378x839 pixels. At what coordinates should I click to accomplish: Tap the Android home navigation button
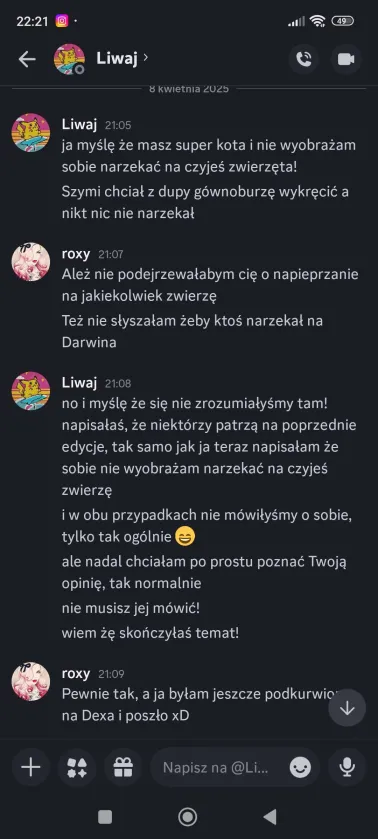pyautogui.click(x=187, y=817)
